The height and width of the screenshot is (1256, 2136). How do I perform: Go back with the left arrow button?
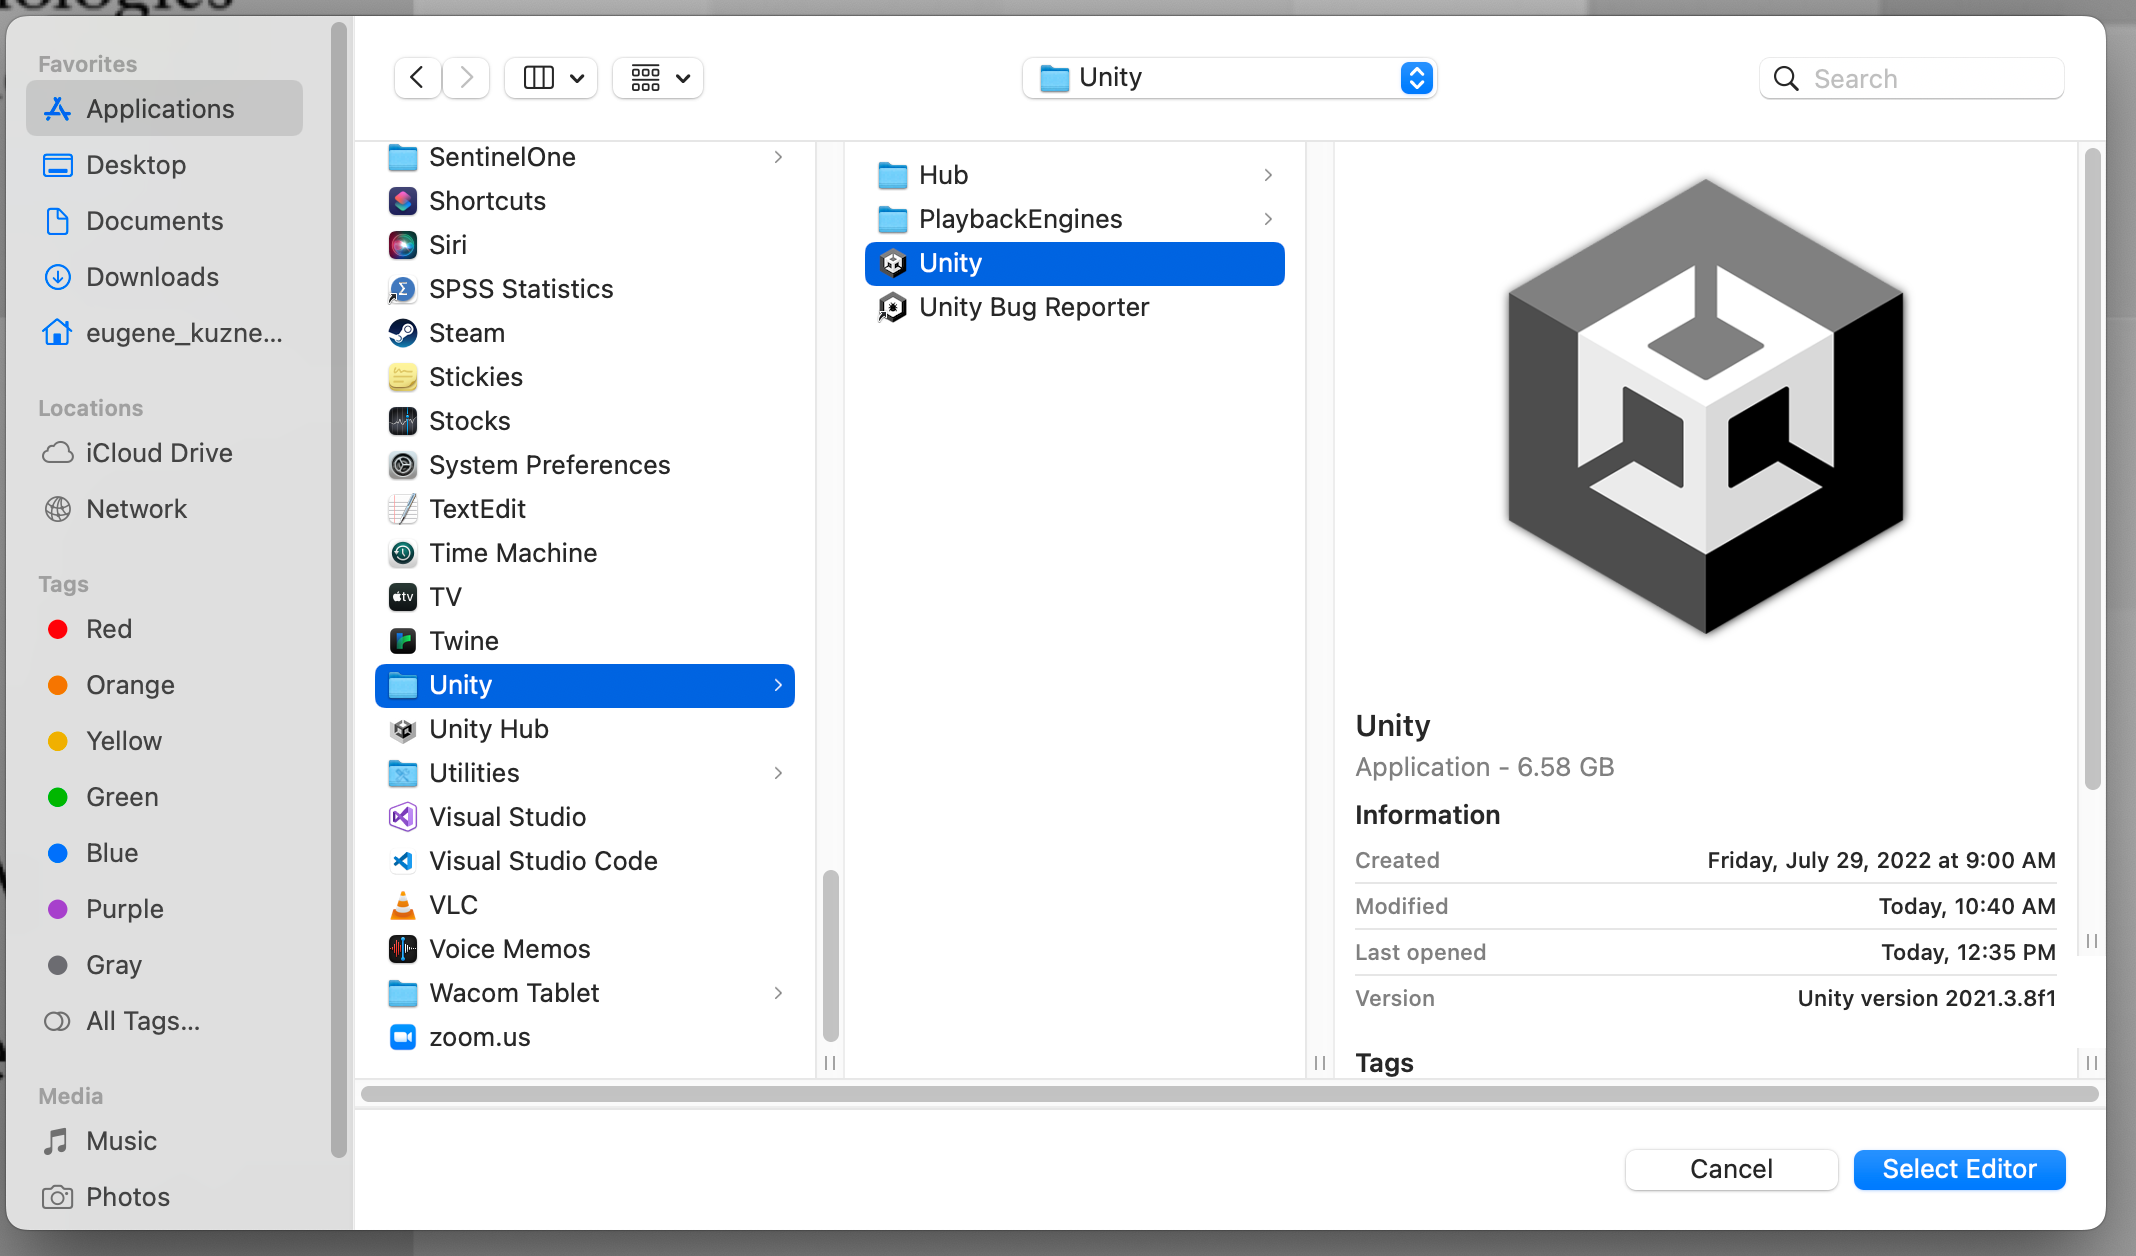417,78
